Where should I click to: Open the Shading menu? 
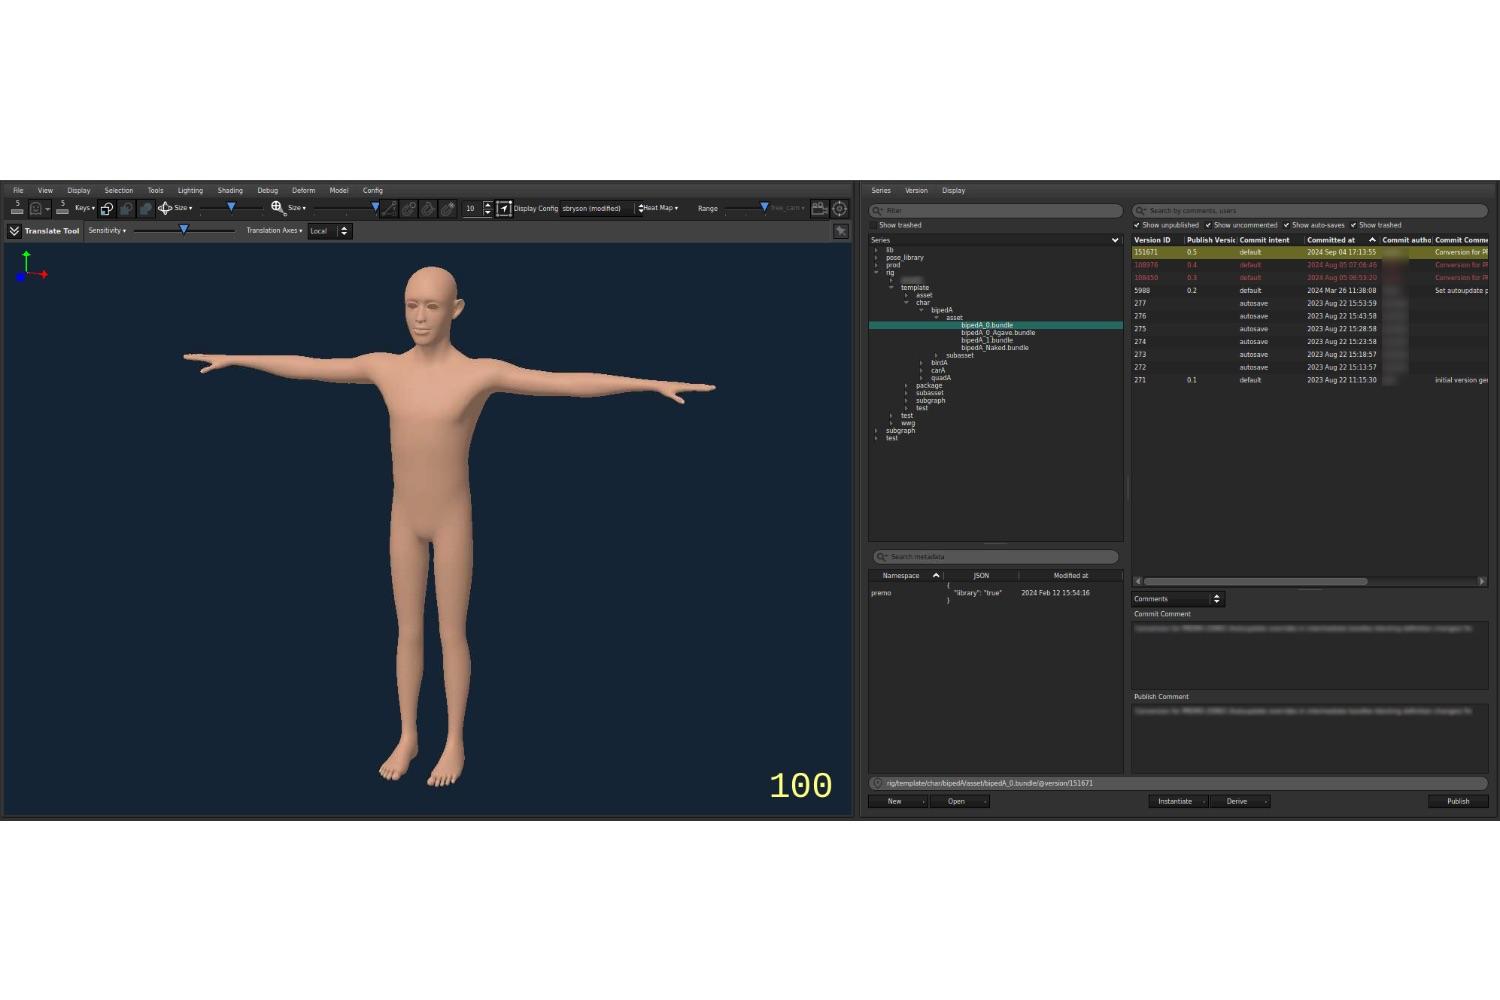click(x=230, y=190)
